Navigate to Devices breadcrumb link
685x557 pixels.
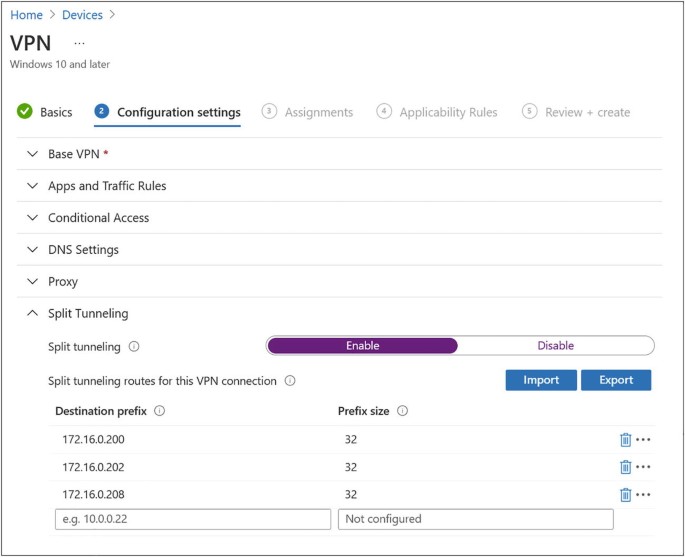83,15
